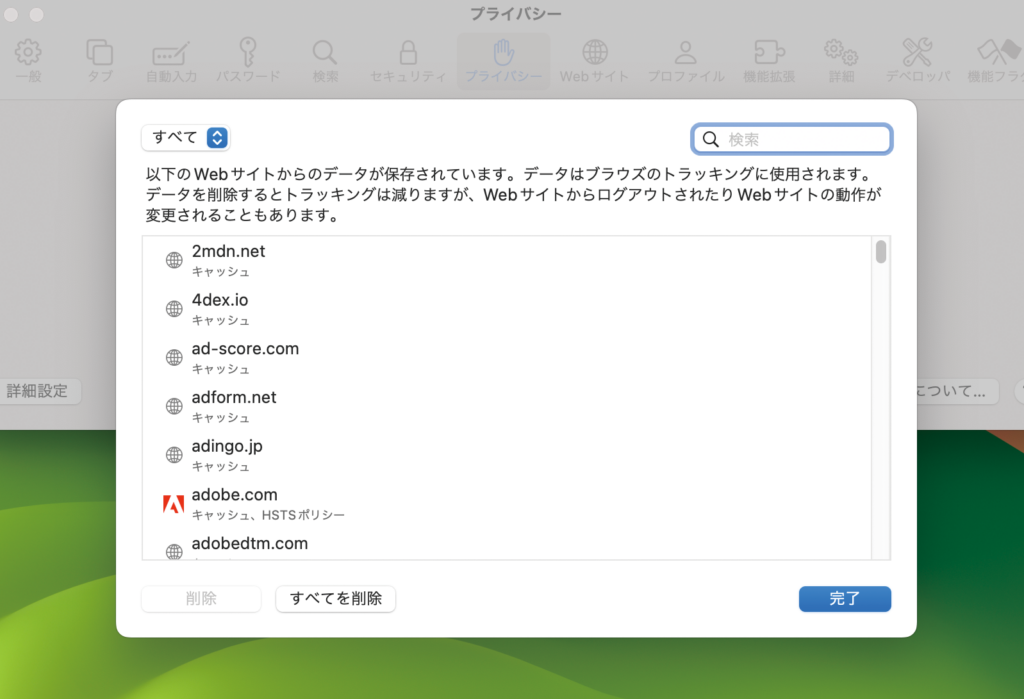1024x699 pixels.
Task: Open the Webサイト settings pane
Action: [594, 61]
